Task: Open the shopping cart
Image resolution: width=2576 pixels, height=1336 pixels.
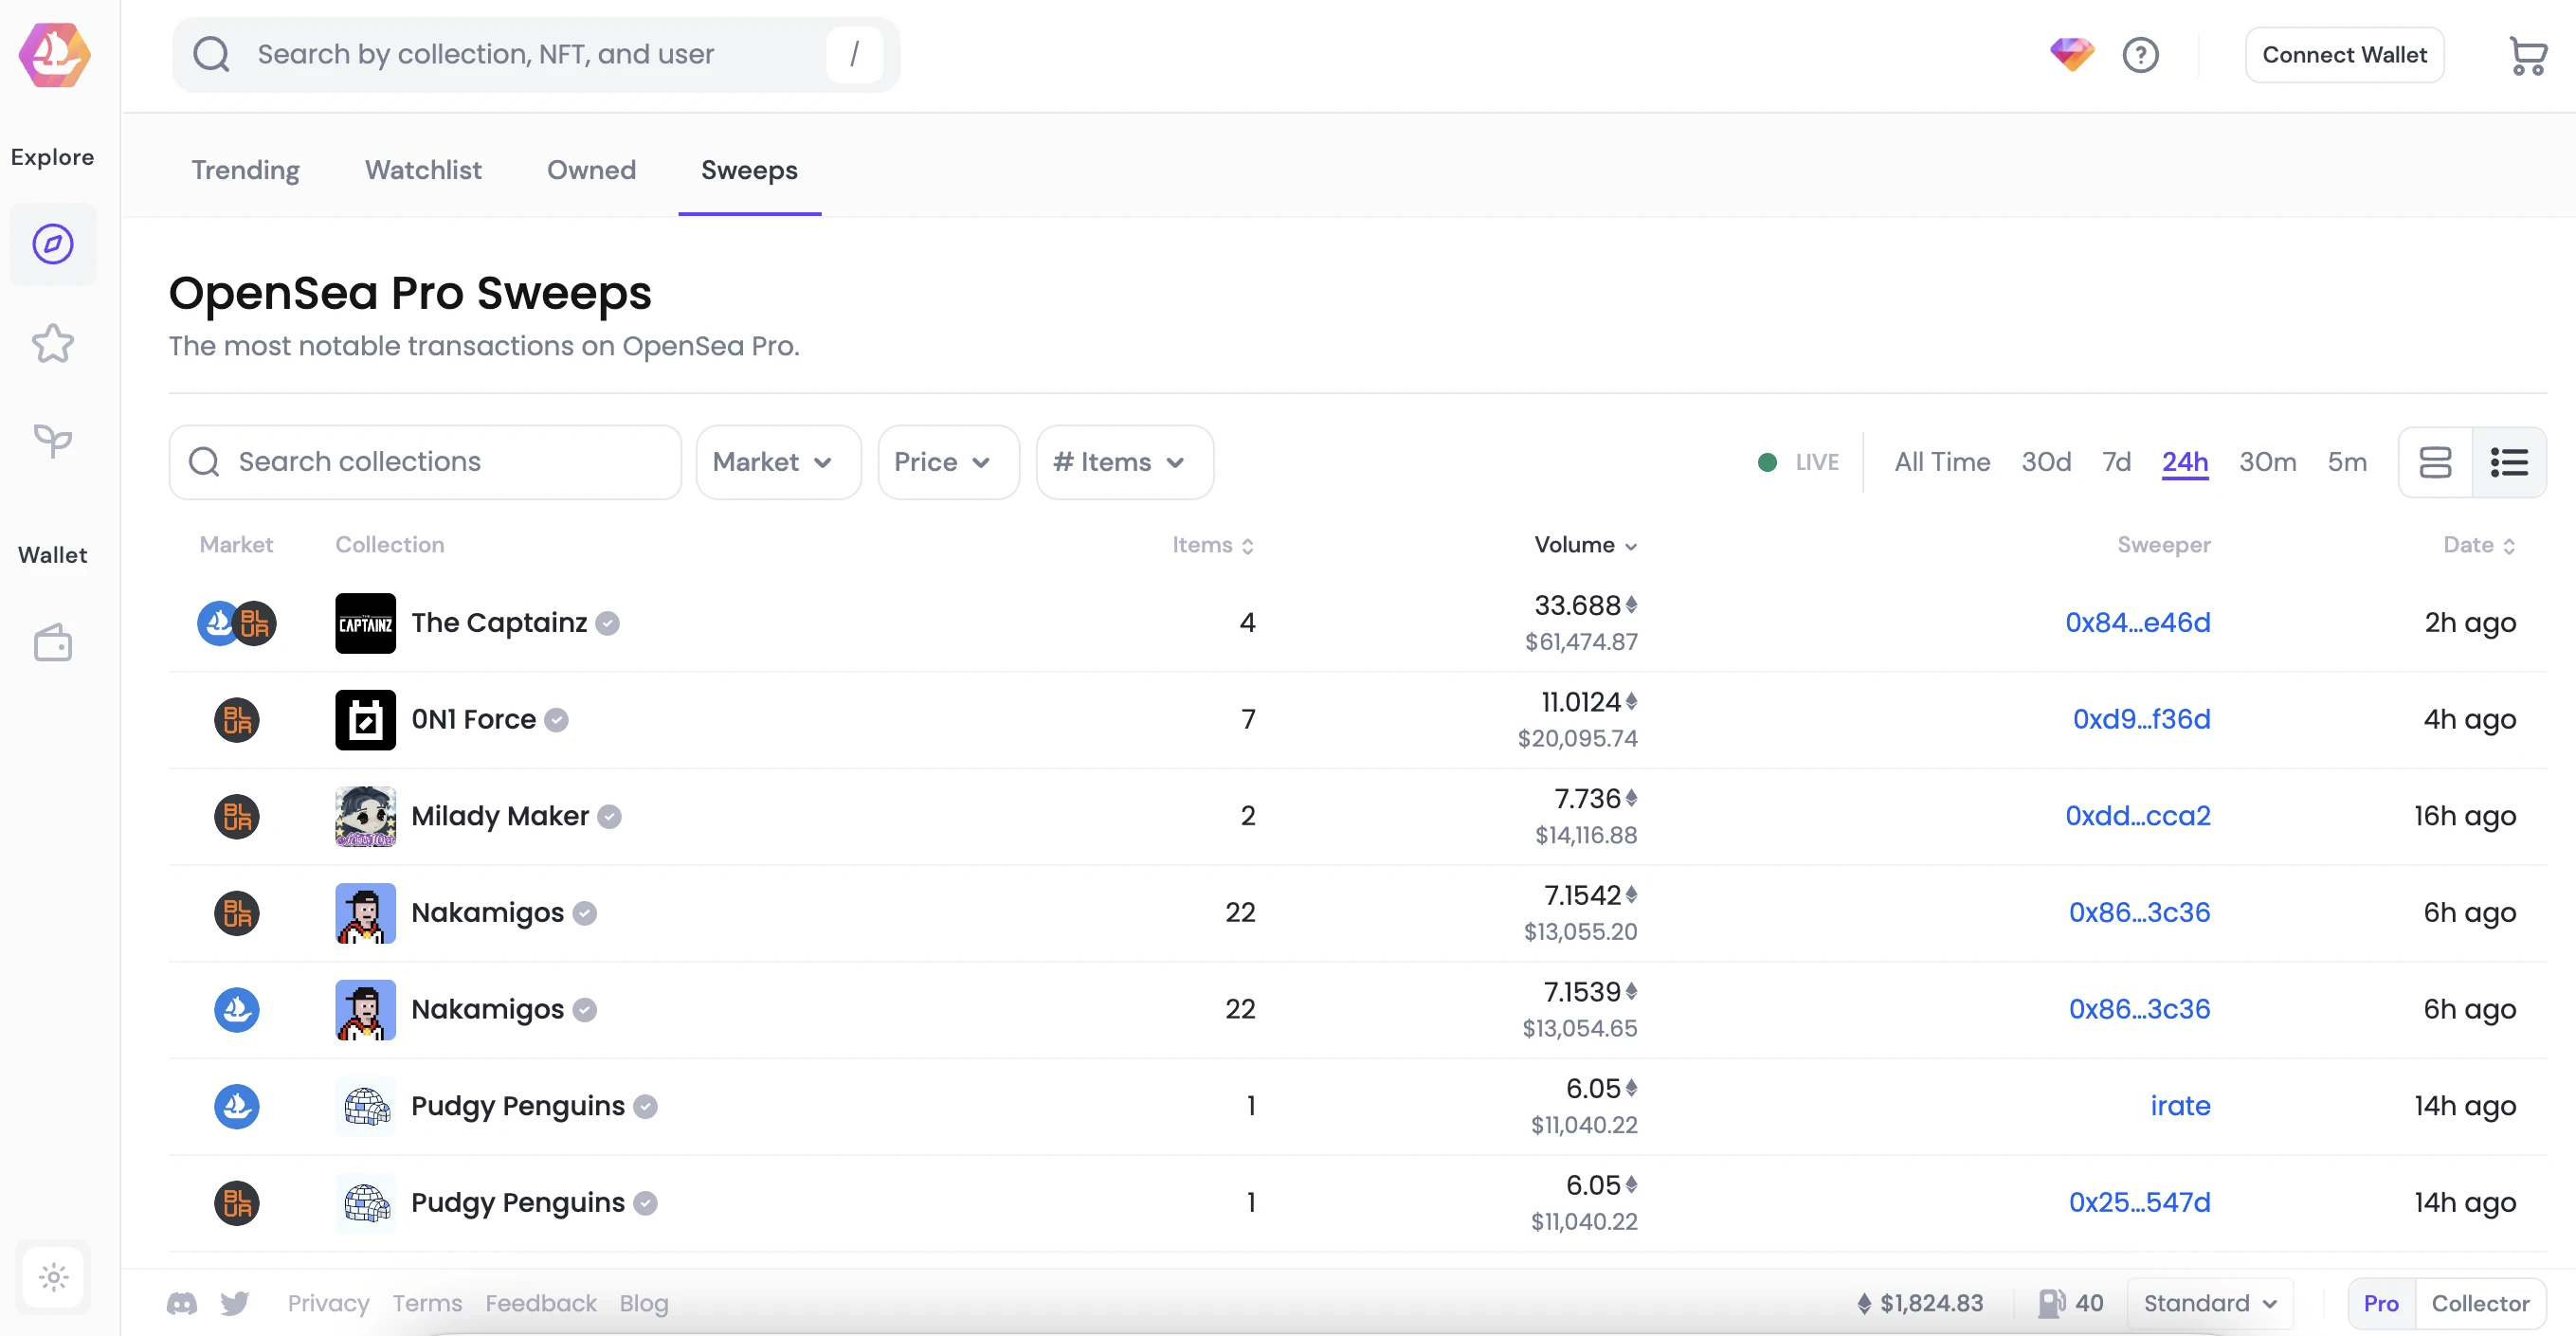Action: coord(2527,55)
